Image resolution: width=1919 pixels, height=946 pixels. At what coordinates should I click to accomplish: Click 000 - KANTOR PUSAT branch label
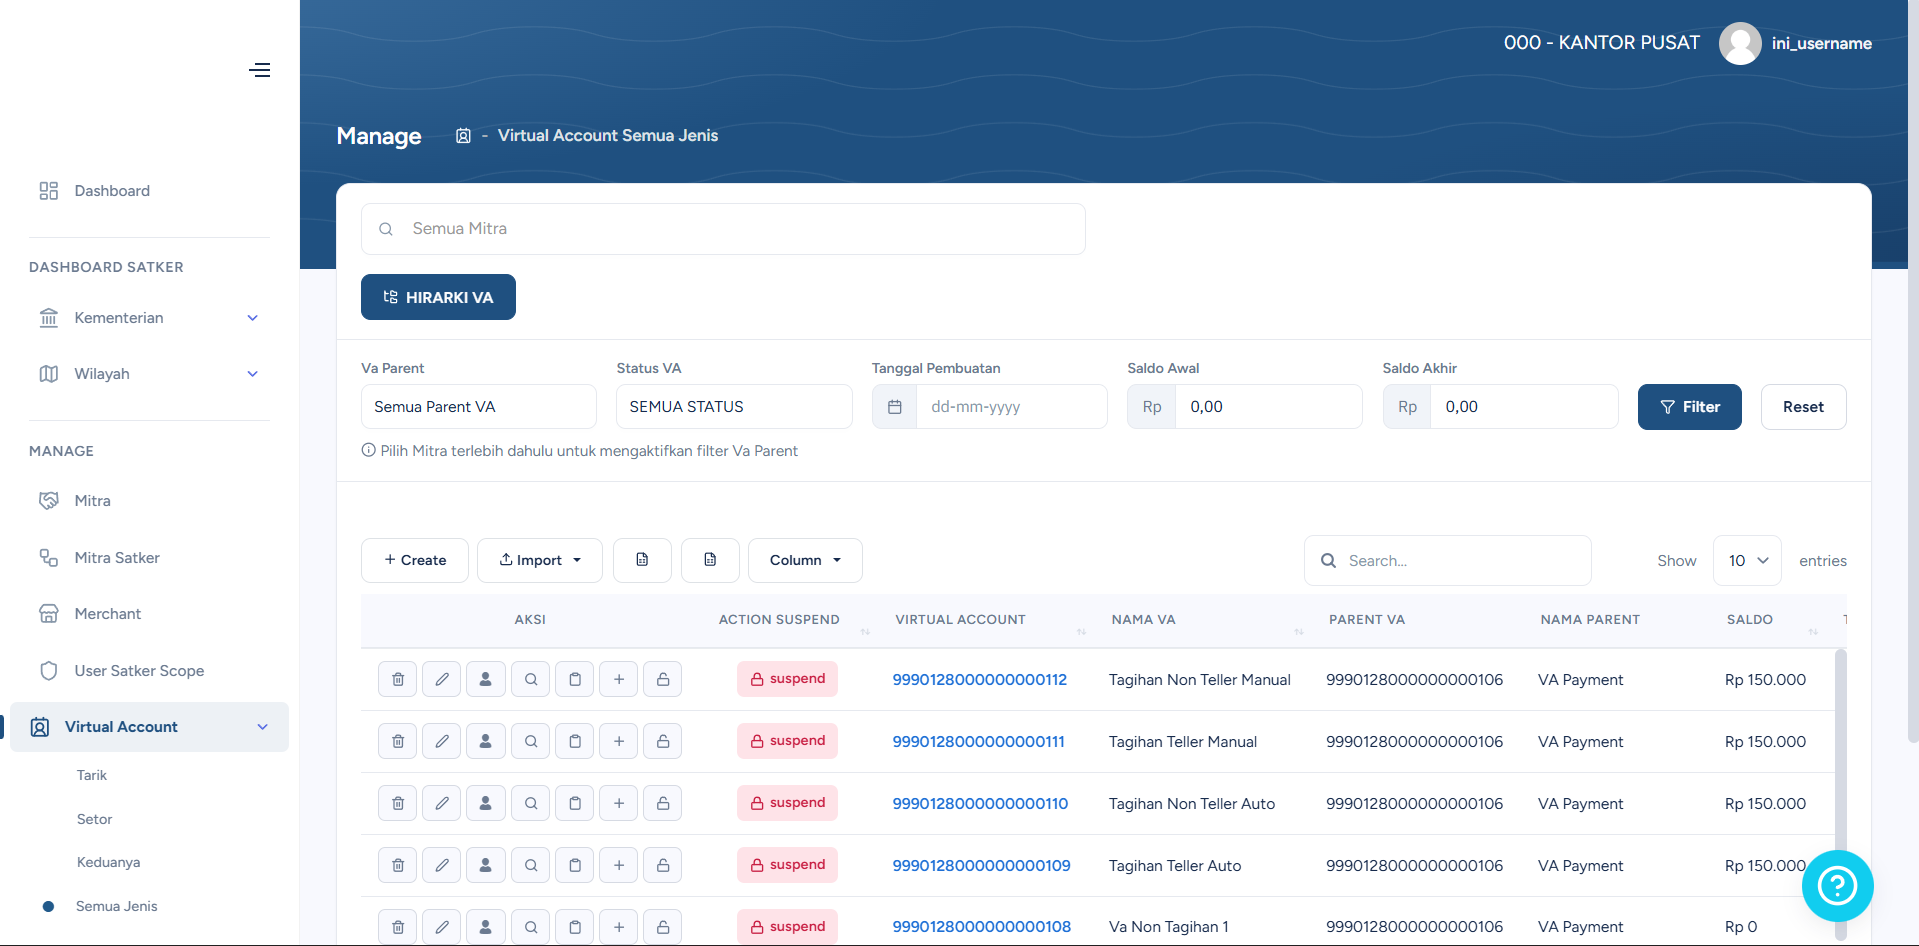coord(1602,43)
